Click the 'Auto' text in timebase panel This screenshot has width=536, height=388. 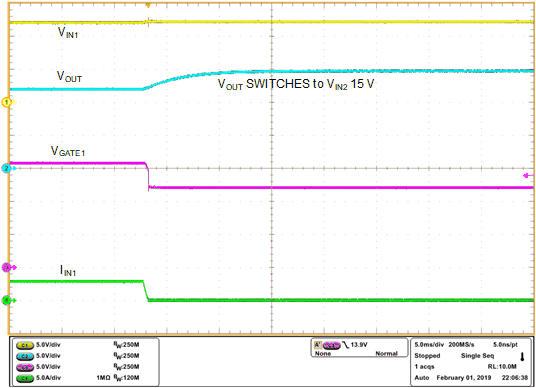pos(421,378)
